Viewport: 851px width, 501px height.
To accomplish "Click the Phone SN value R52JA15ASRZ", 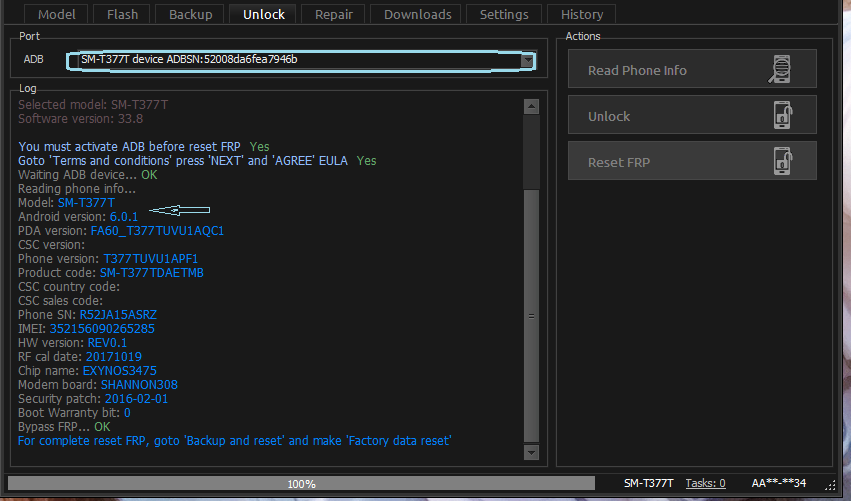I will click(x=118, y=314).
